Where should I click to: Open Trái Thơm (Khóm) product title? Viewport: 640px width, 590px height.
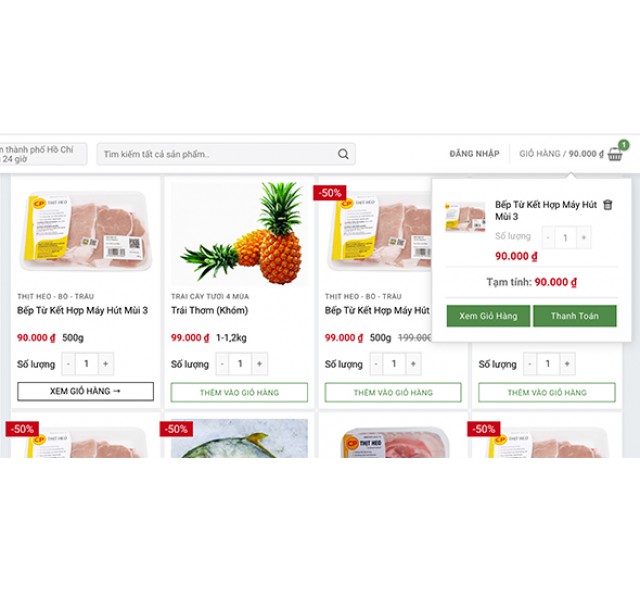tap(209, 311)
